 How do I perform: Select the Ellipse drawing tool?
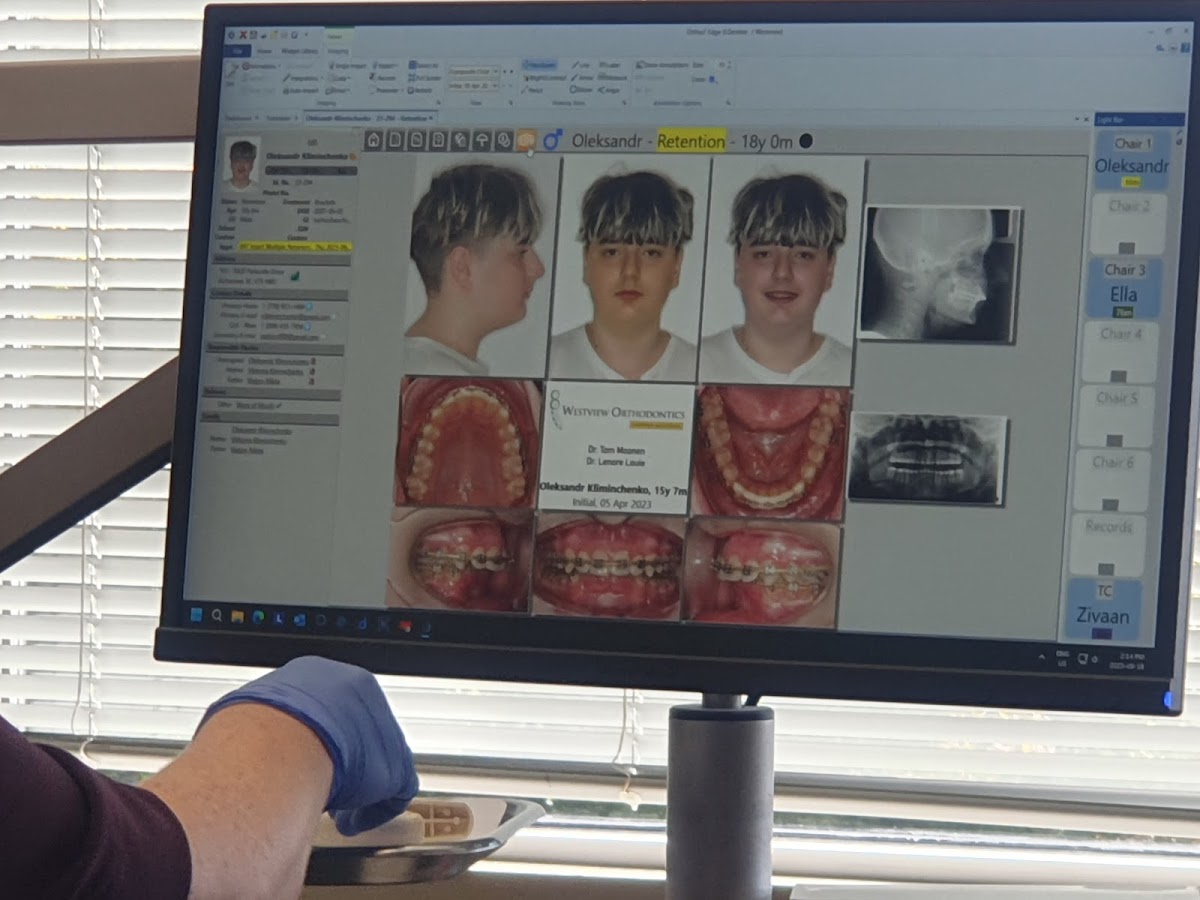point(582,89)
